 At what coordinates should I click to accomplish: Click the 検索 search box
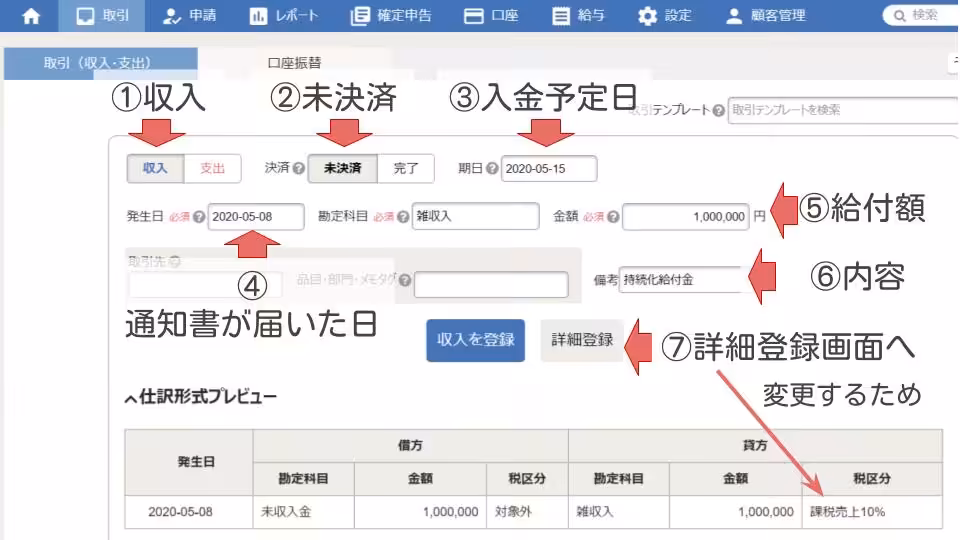pyautogui.click(x=920, y=15)
